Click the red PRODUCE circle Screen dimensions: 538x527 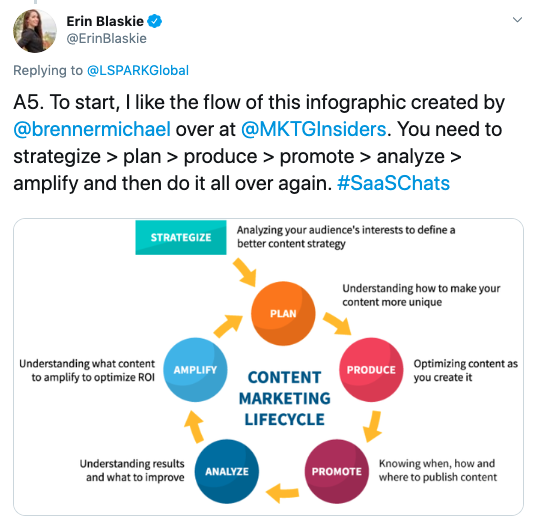371,370
